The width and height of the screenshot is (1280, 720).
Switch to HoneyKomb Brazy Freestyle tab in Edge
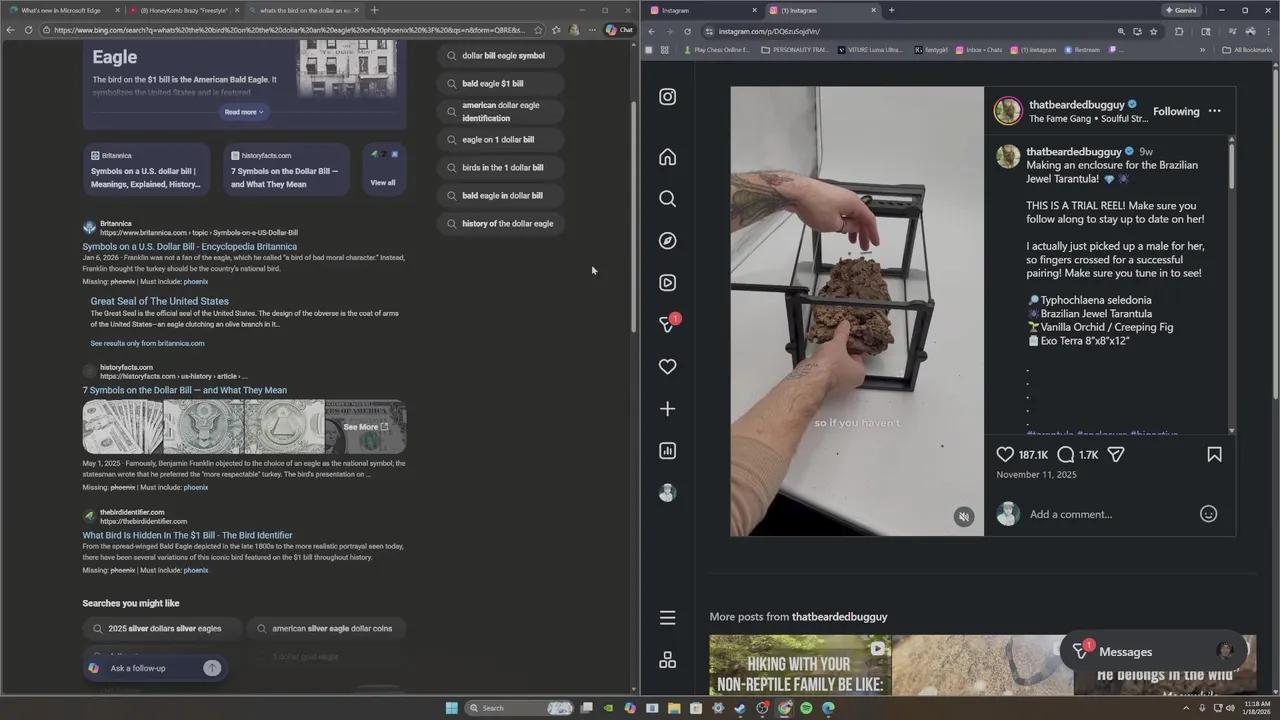(184, 10)
